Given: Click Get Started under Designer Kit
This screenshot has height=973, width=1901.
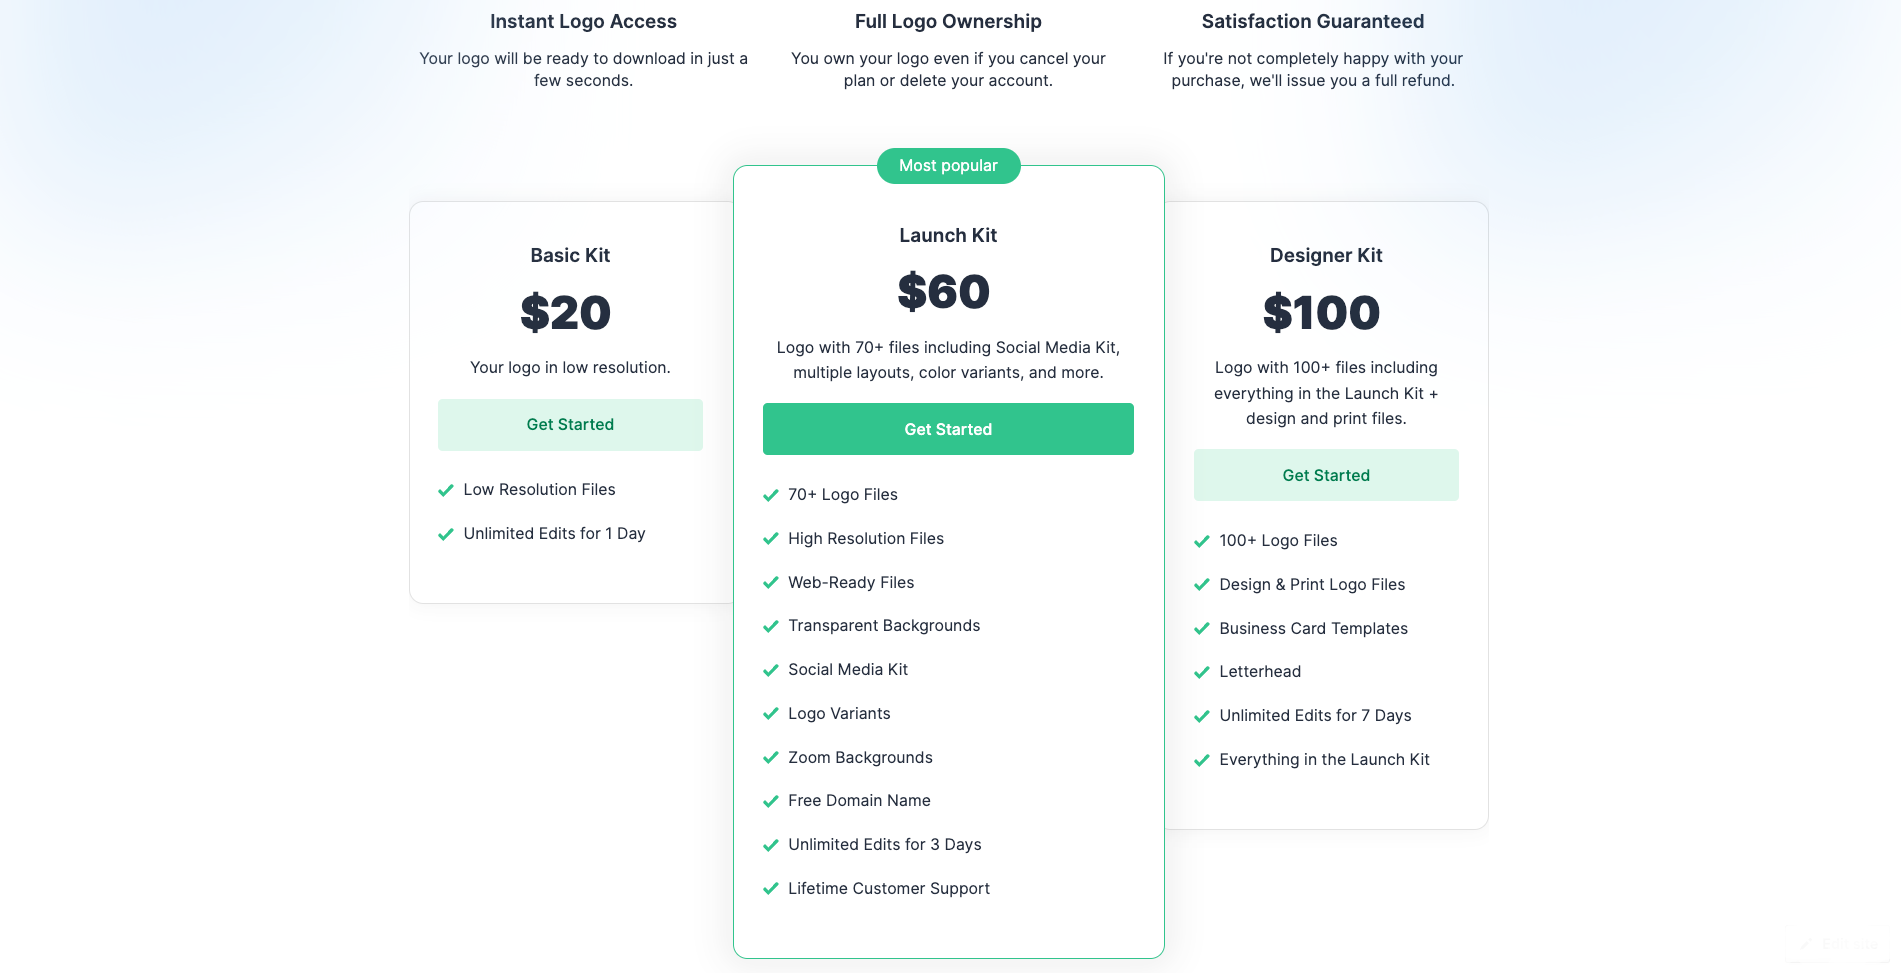Looking at the screenshot, I should (1326, 475).
